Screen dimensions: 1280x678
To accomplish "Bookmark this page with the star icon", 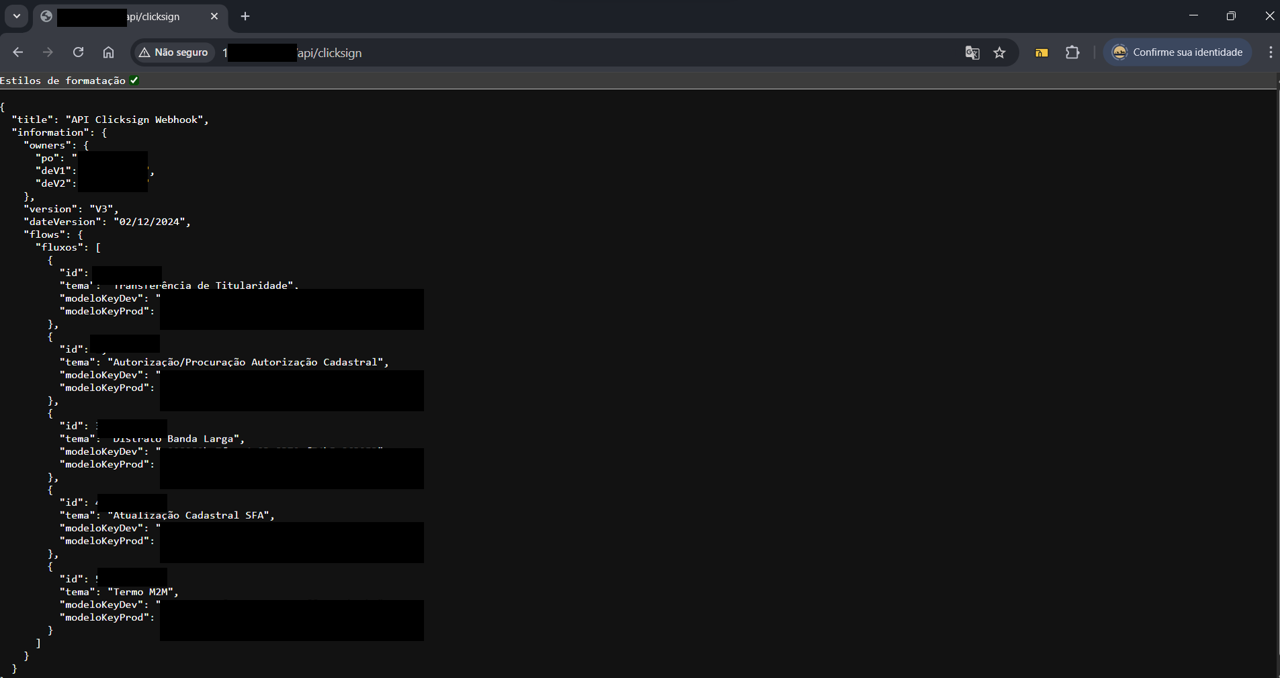I will (x=999, y=52).
